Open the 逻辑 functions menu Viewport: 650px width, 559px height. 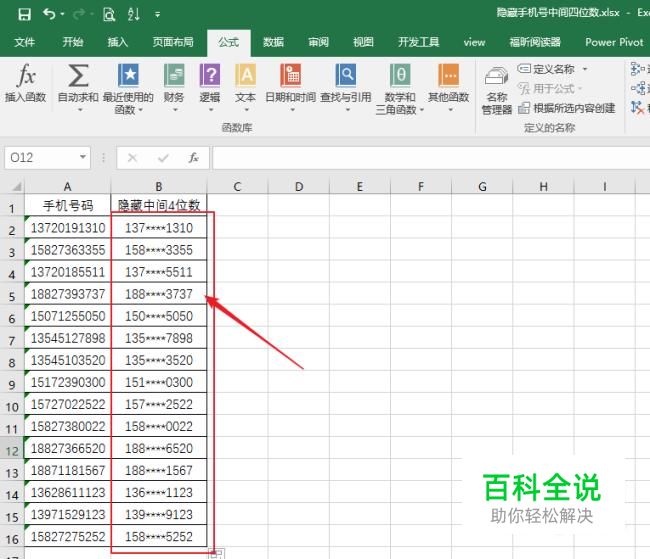click(x=210, y=87)
